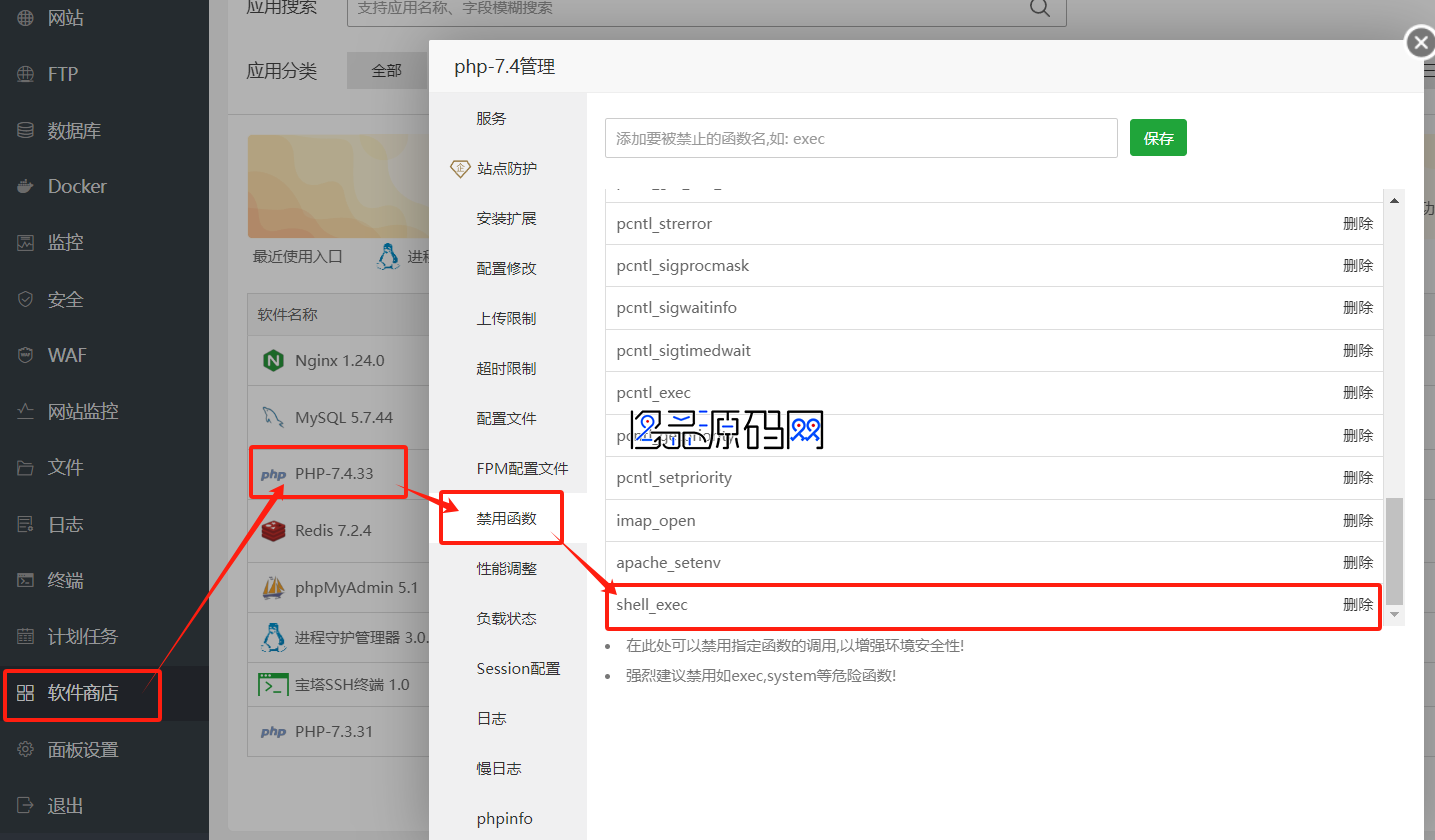This screenshot has width=1435, height=840.
Task: Click the 监控 monitor chart icon
Action: coord(26,242)
